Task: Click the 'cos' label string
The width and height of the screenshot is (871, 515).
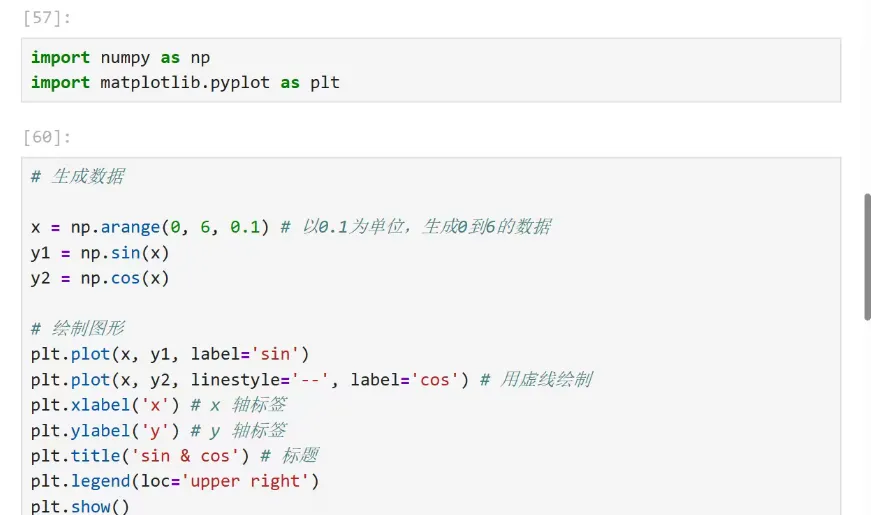Action: coord(434,380)
